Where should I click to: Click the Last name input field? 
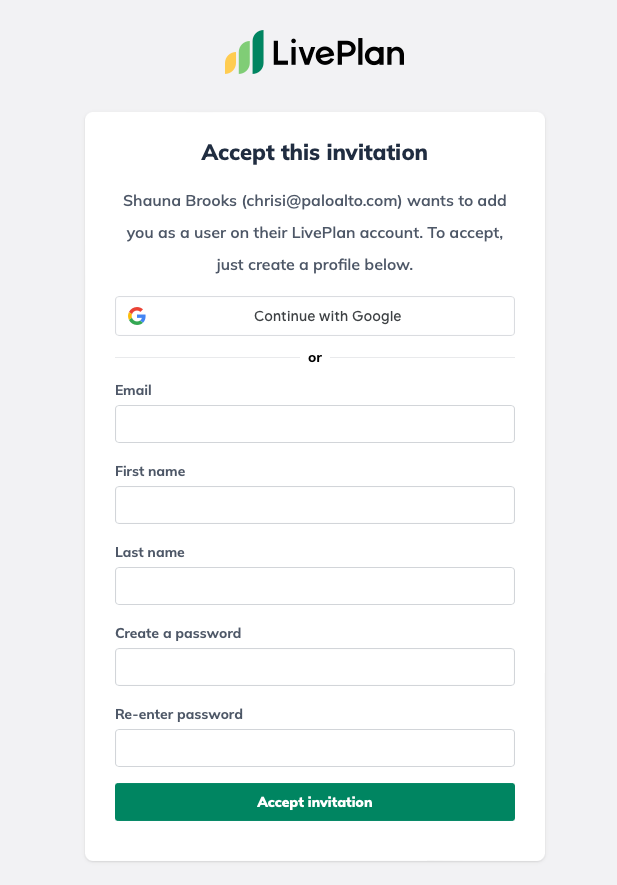coord(315,586)
